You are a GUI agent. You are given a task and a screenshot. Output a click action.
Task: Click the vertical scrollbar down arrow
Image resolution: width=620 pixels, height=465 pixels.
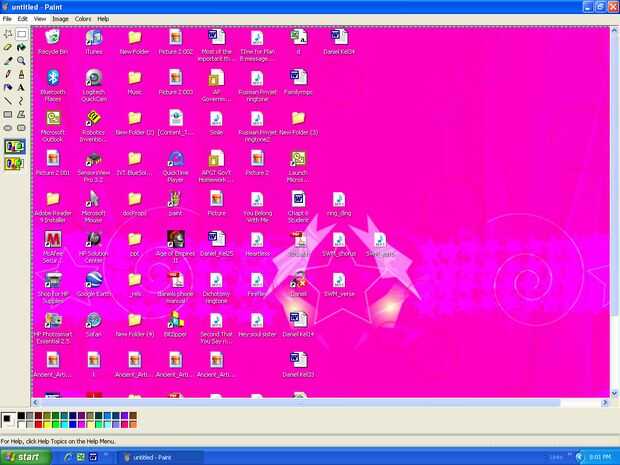click(x=615, y=393)
